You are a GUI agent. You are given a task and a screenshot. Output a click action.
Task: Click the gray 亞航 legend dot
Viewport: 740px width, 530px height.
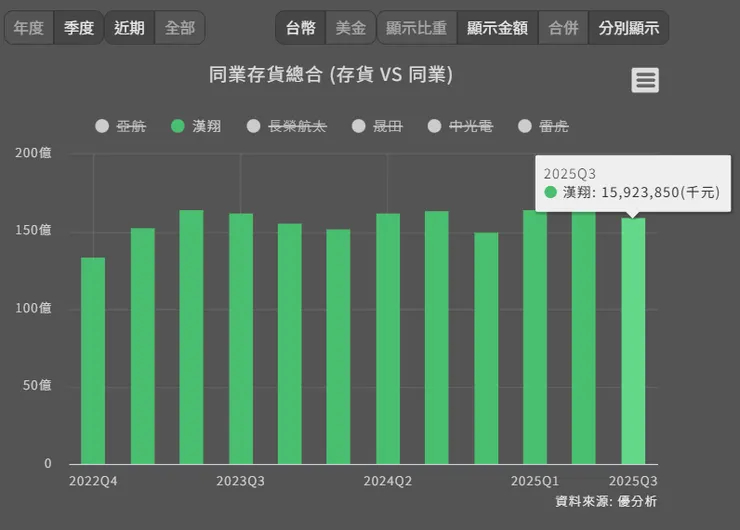(102, 126)
